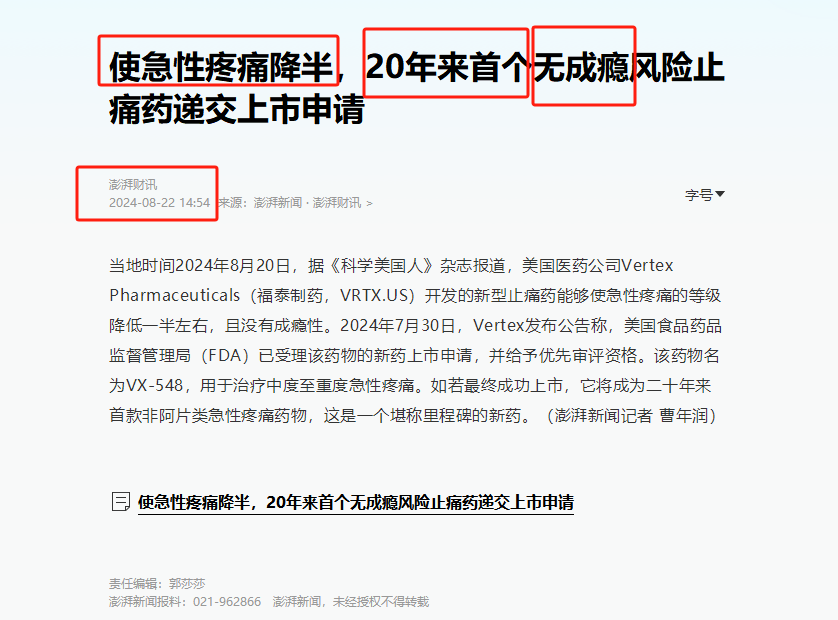Click the boxed 无成瘾 headline text
The height and width of the screenshot is (620, 838).
[581, 67]
